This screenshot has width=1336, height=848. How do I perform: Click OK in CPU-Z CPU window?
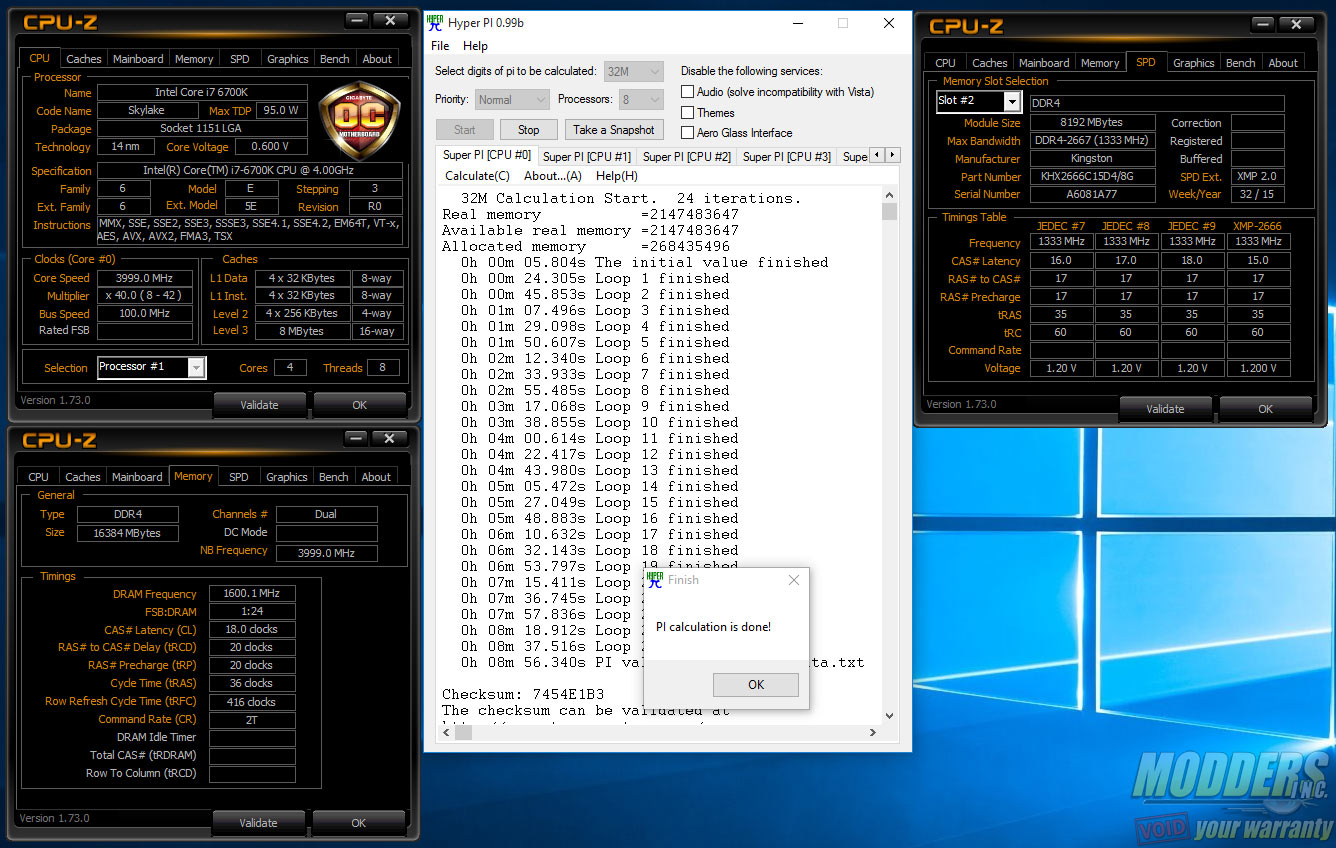point(359,405)
